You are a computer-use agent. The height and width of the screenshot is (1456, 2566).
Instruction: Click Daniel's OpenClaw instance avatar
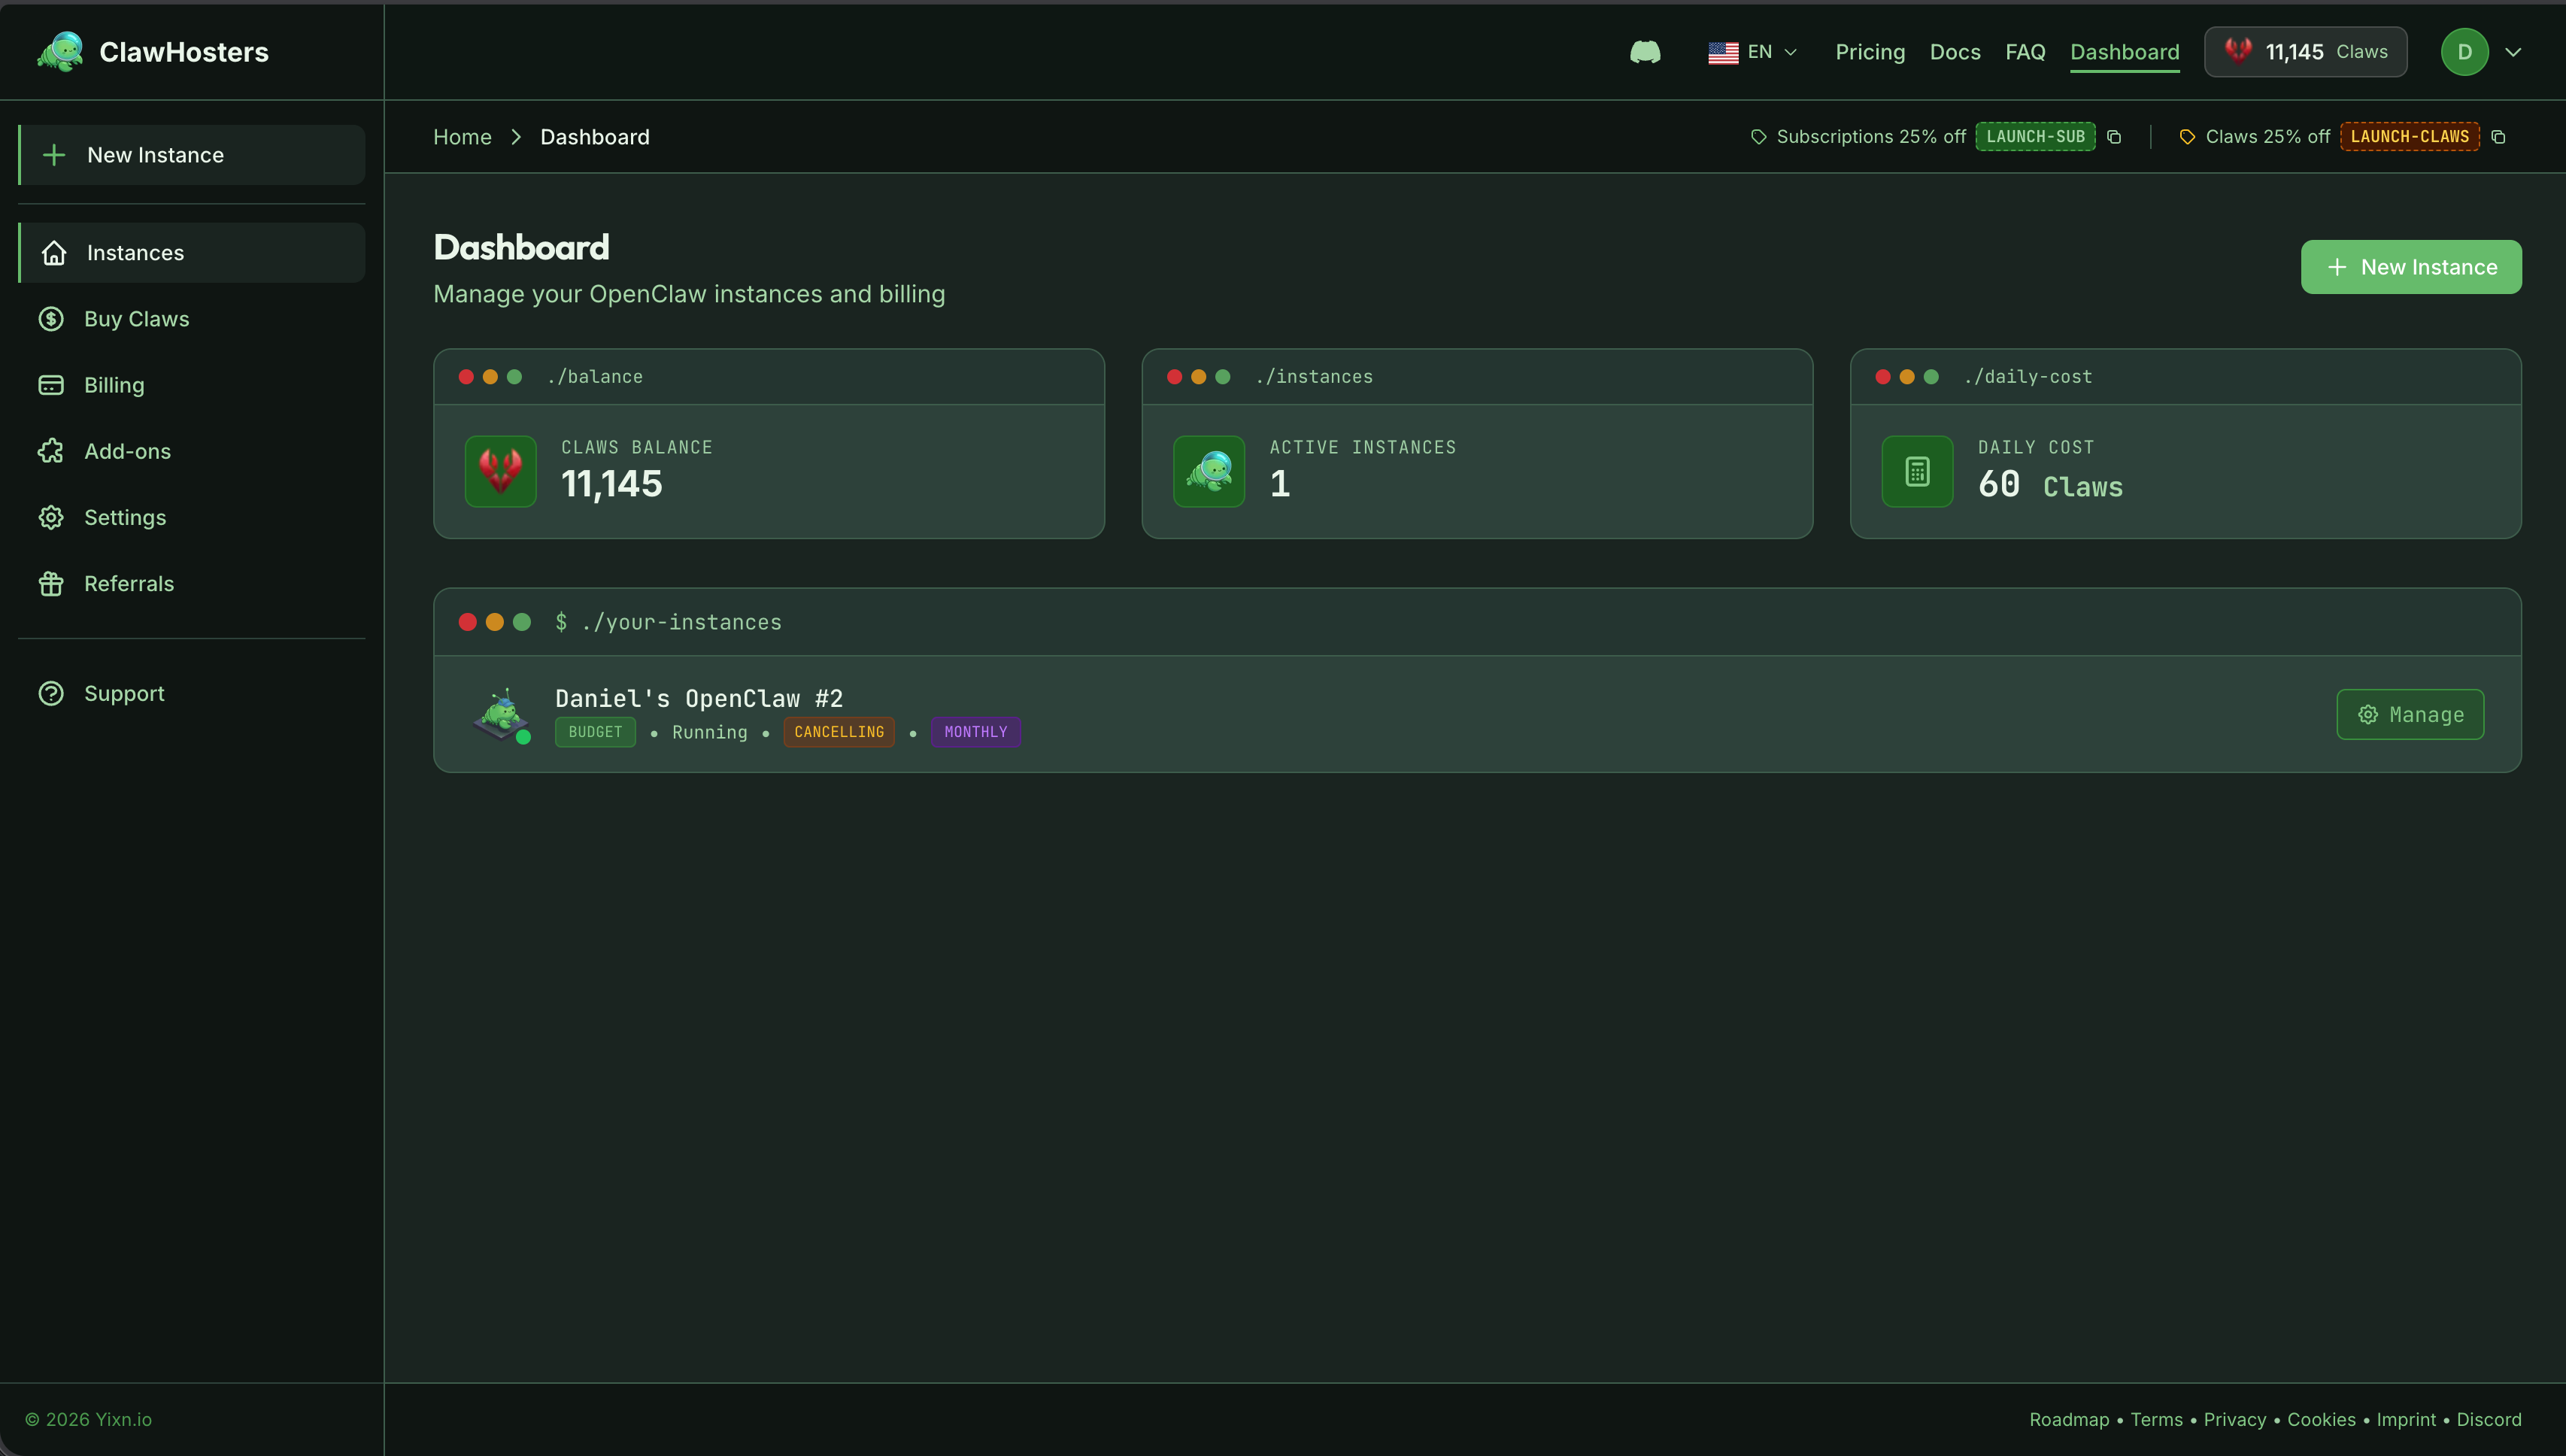click(x=500, y=714)
